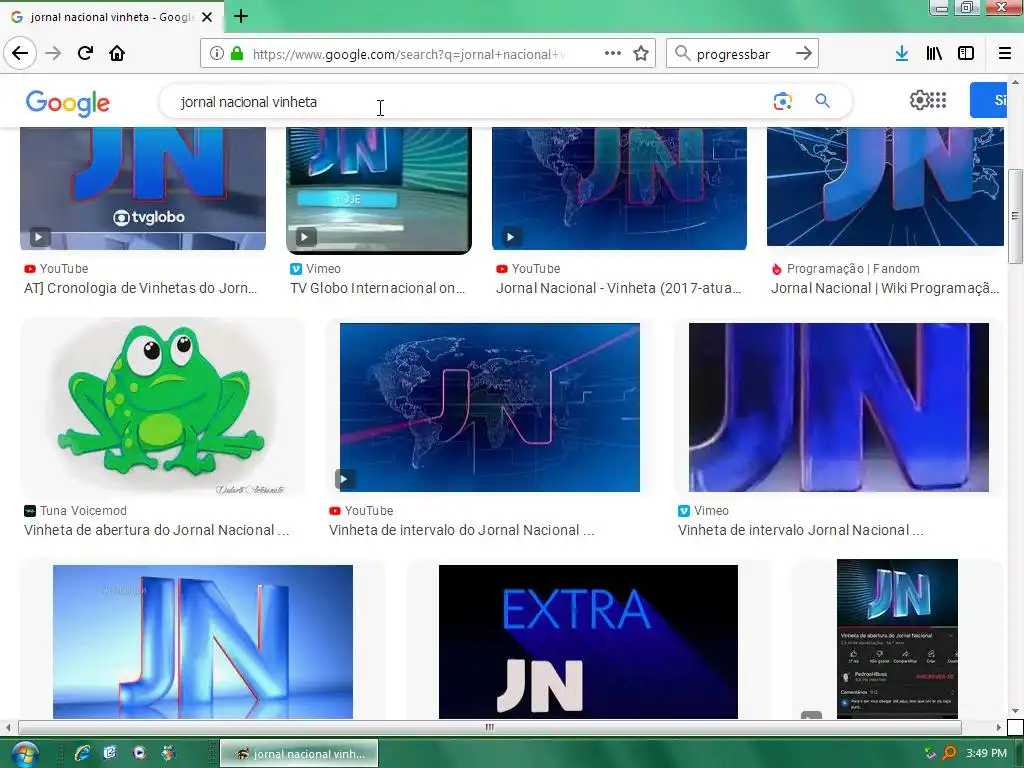Open a new browser tab

pos(240,16)
